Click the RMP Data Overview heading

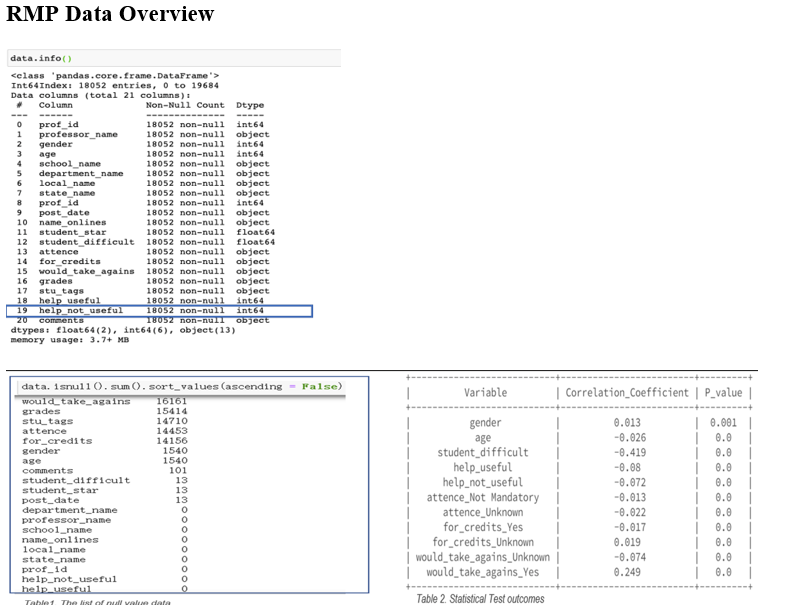pyautogui.click(x=110, y=14)
